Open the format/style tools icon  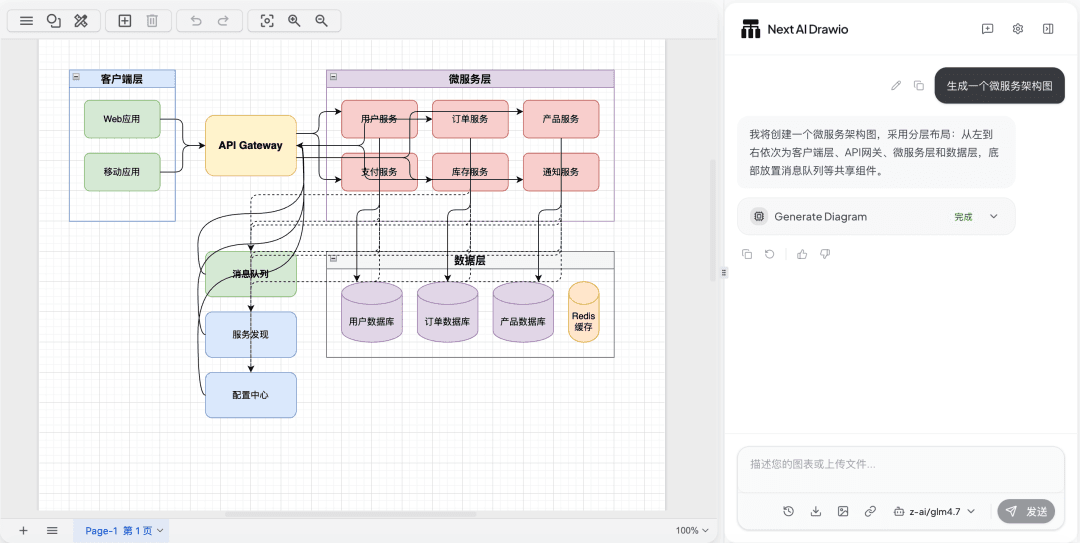(x=81, y=21)
